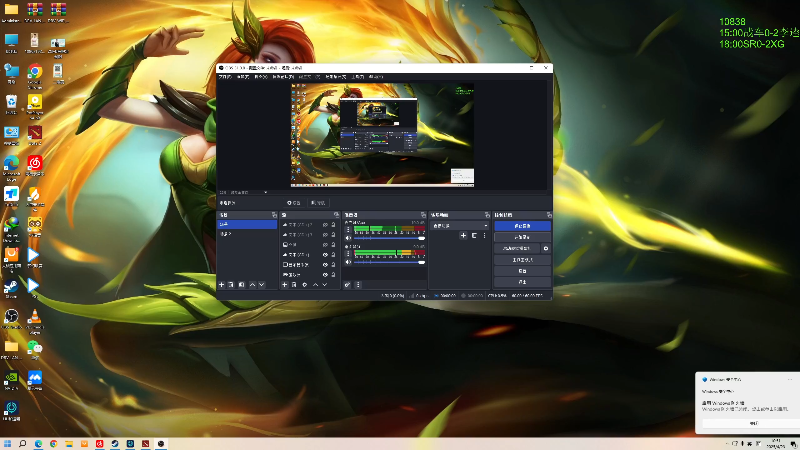Move scene up with Scenes panel up arrow

252,285
